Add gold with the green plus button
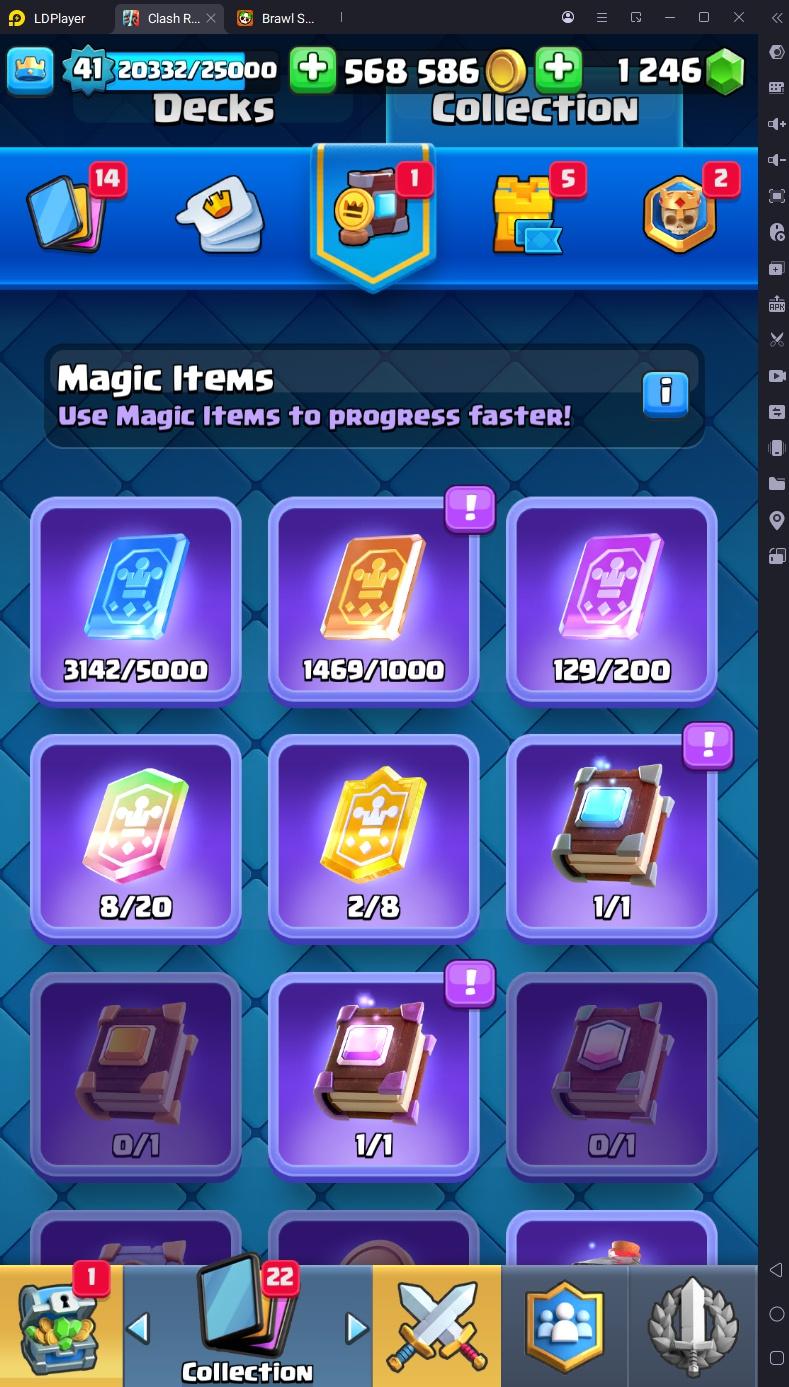The height and width of the screenshot is (1387, 789). tap(313, 69)
